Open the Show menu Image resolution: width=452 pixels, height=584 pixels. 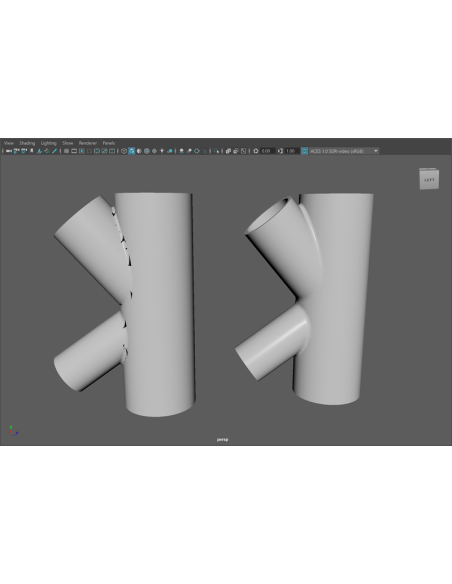pos(68,143)
